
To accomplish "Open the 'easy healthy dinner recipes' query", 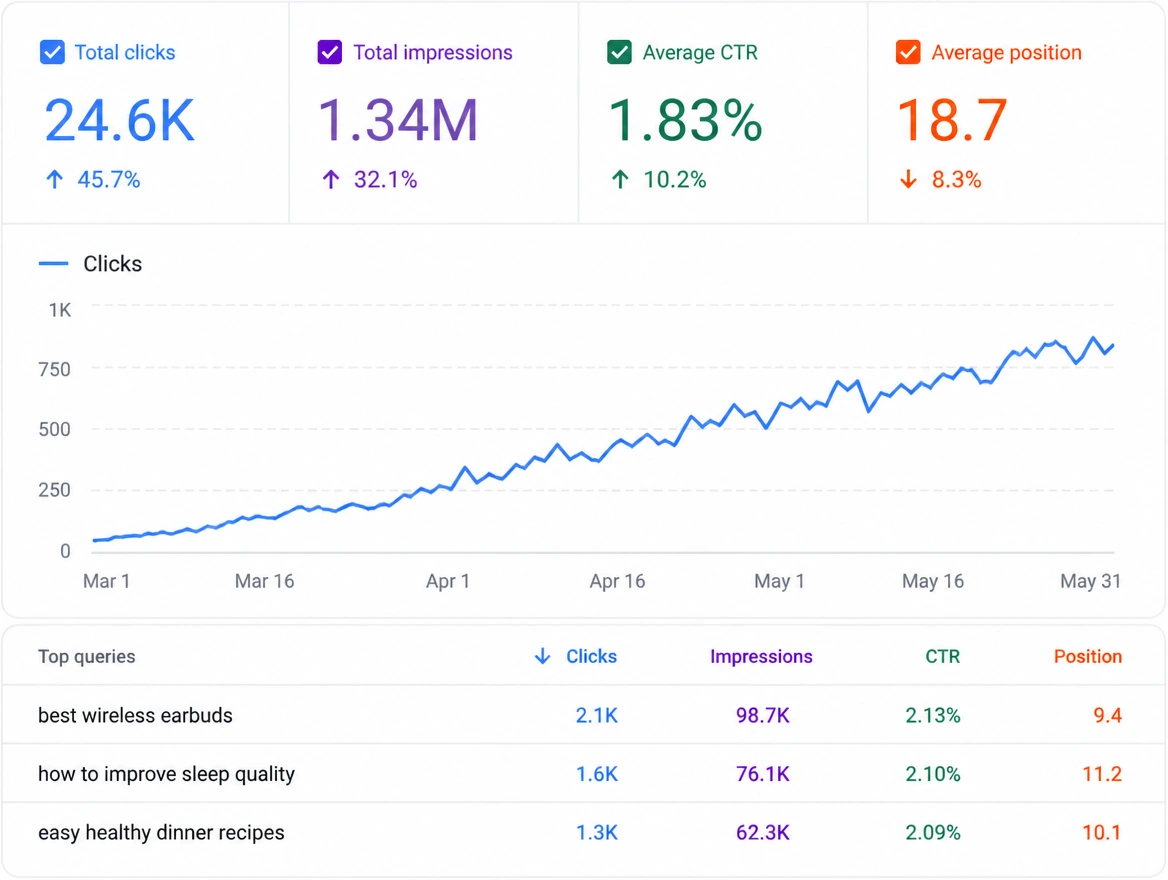I will coord(161,832).
